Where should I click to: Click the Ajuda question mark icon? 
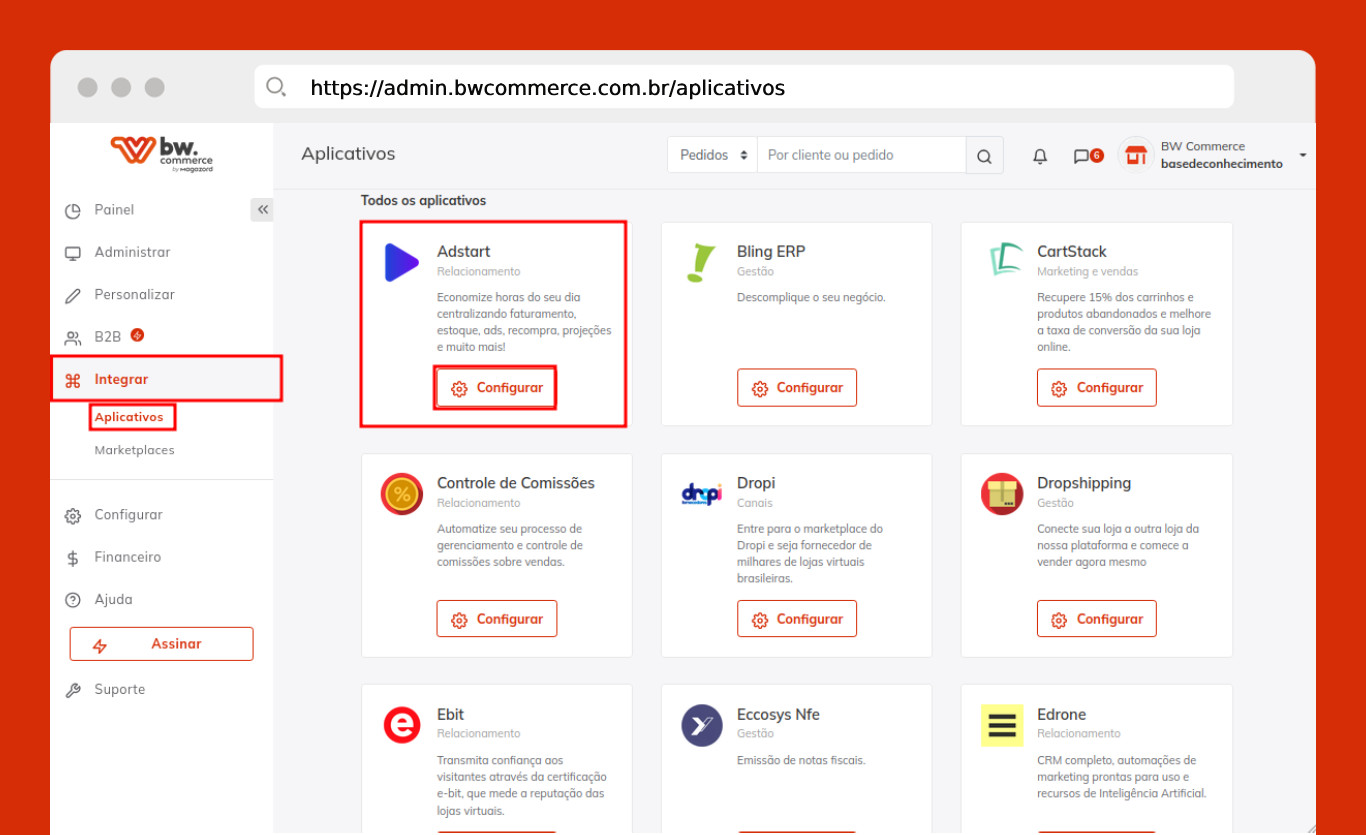(x=72, y=600)
